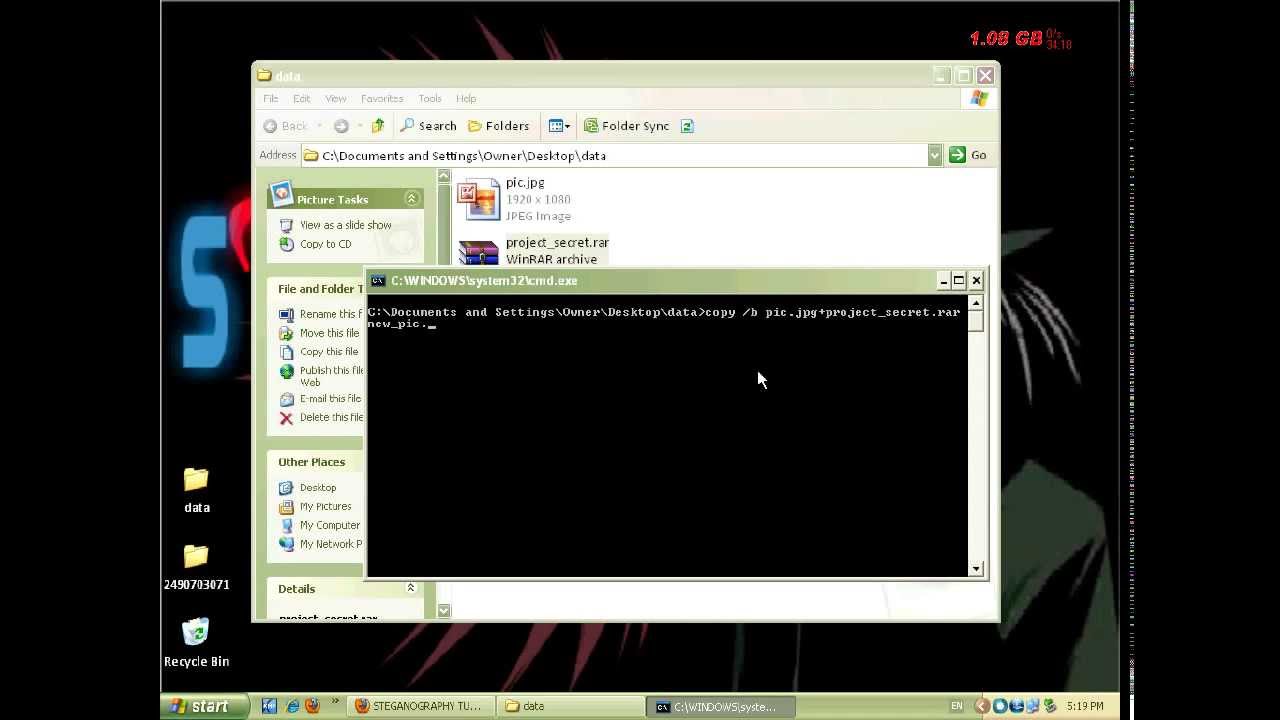Open the File menu in data window

pos(271,98)
